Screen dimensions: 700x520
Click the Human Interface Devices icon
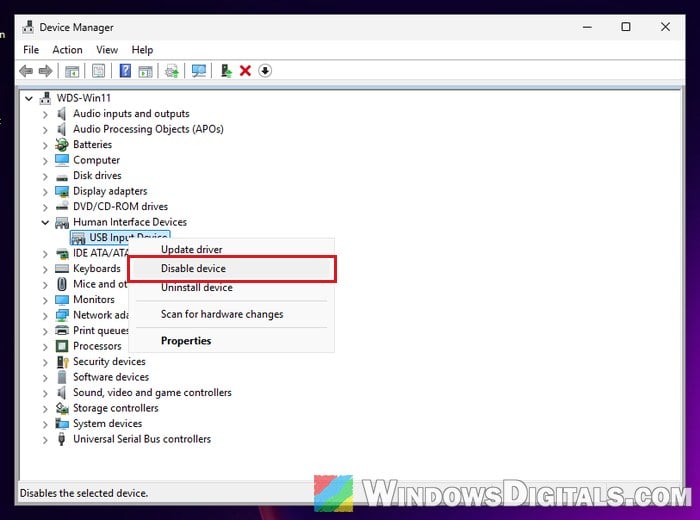click(62, 222)
